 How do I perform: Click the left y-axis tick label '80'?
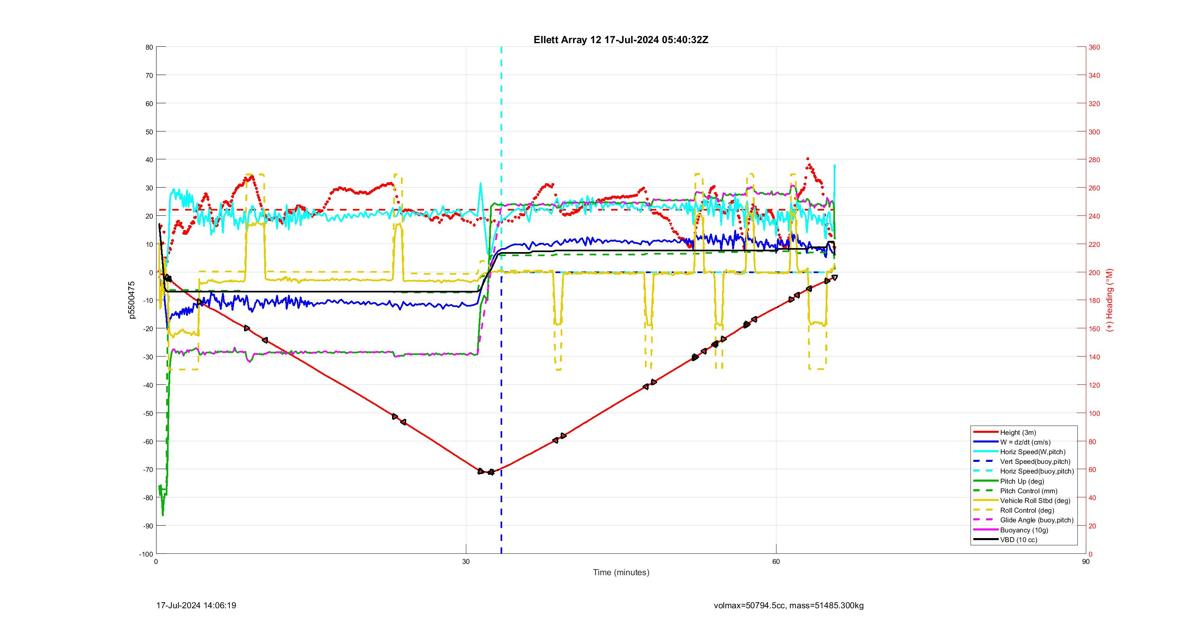click(148, 47)
